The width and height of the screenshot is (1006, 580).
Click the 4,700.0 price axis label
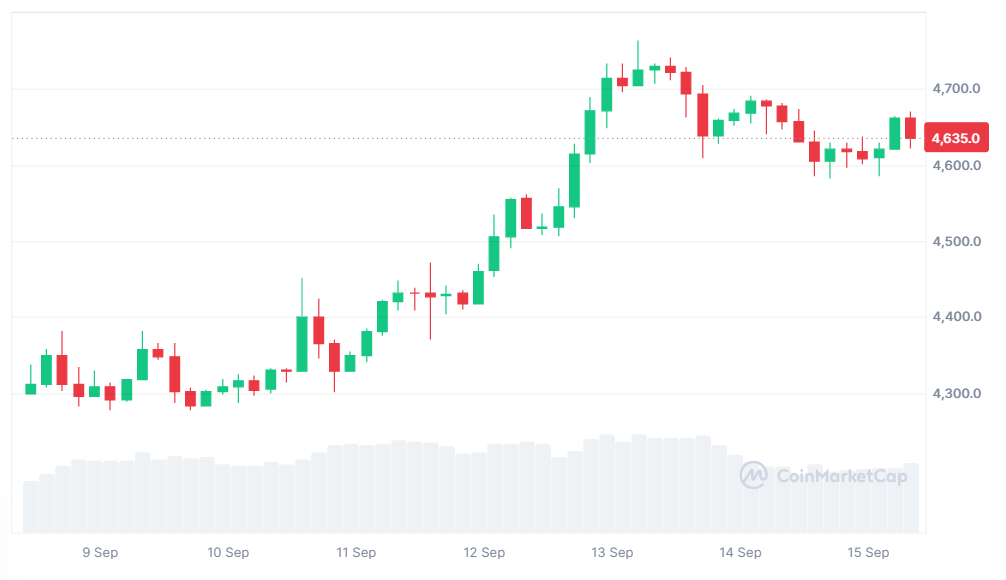pos(955,89)
